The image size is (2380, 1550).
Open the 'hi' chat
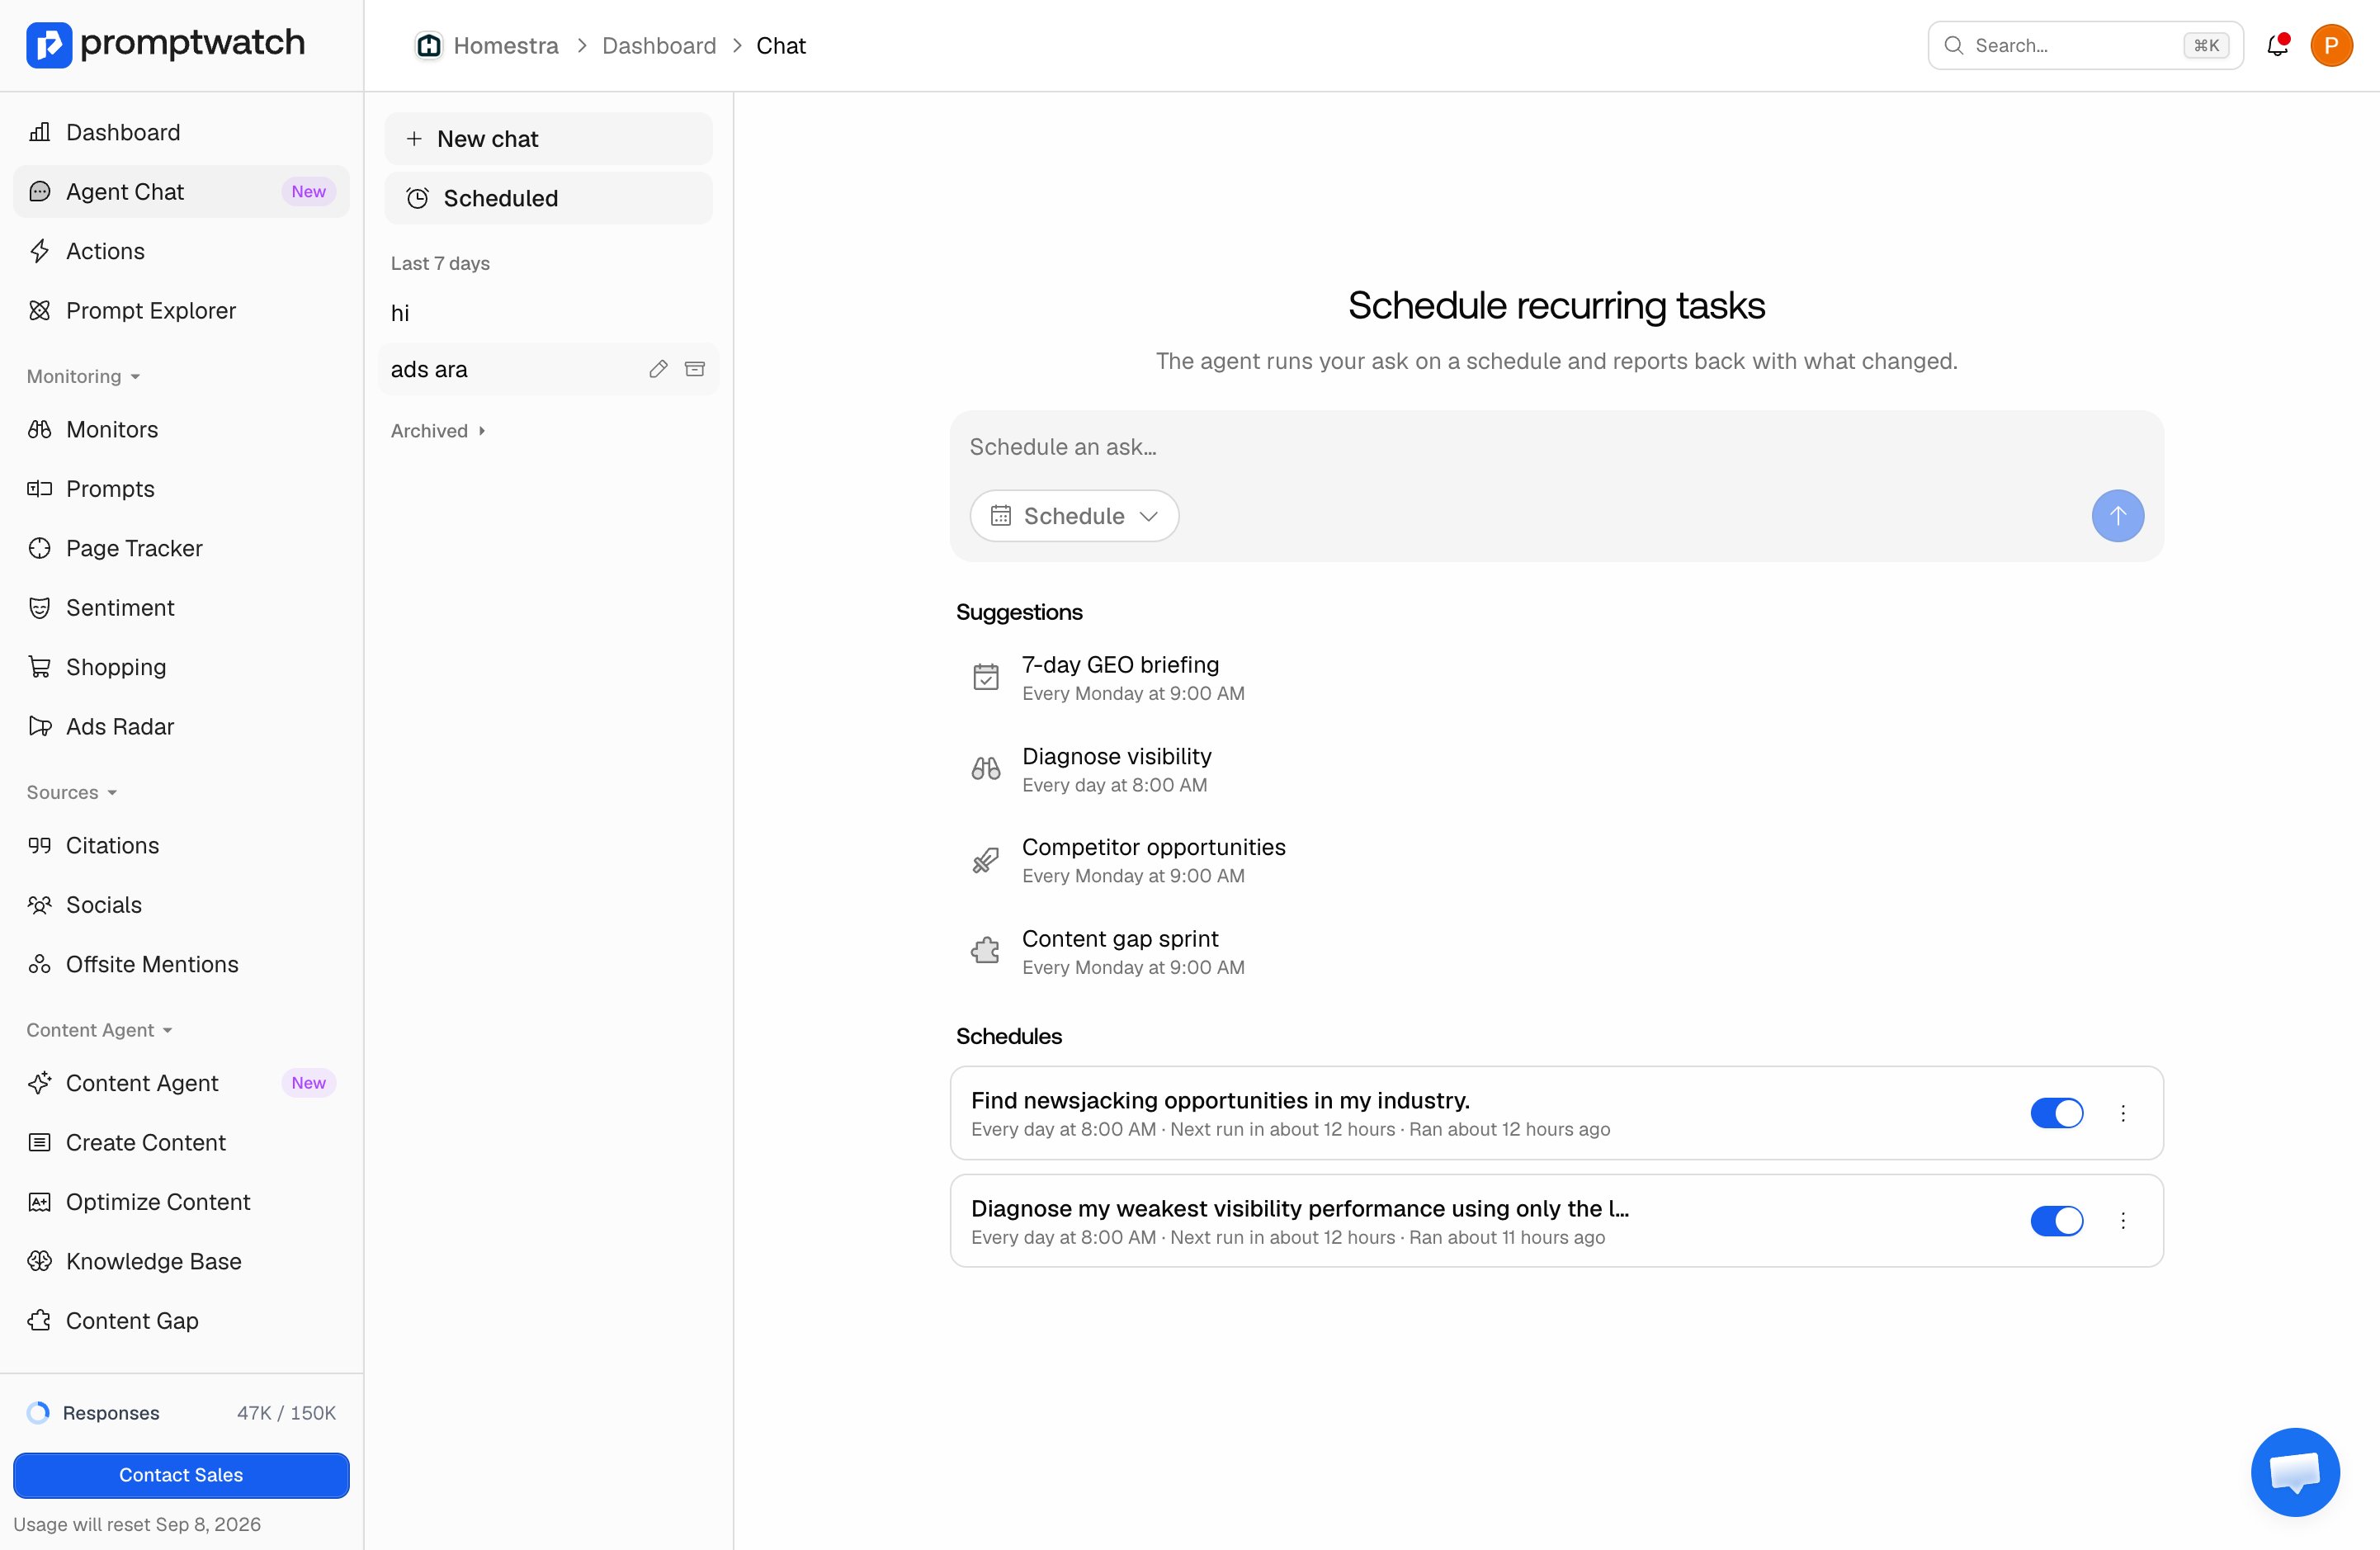(x=548, y=313)
